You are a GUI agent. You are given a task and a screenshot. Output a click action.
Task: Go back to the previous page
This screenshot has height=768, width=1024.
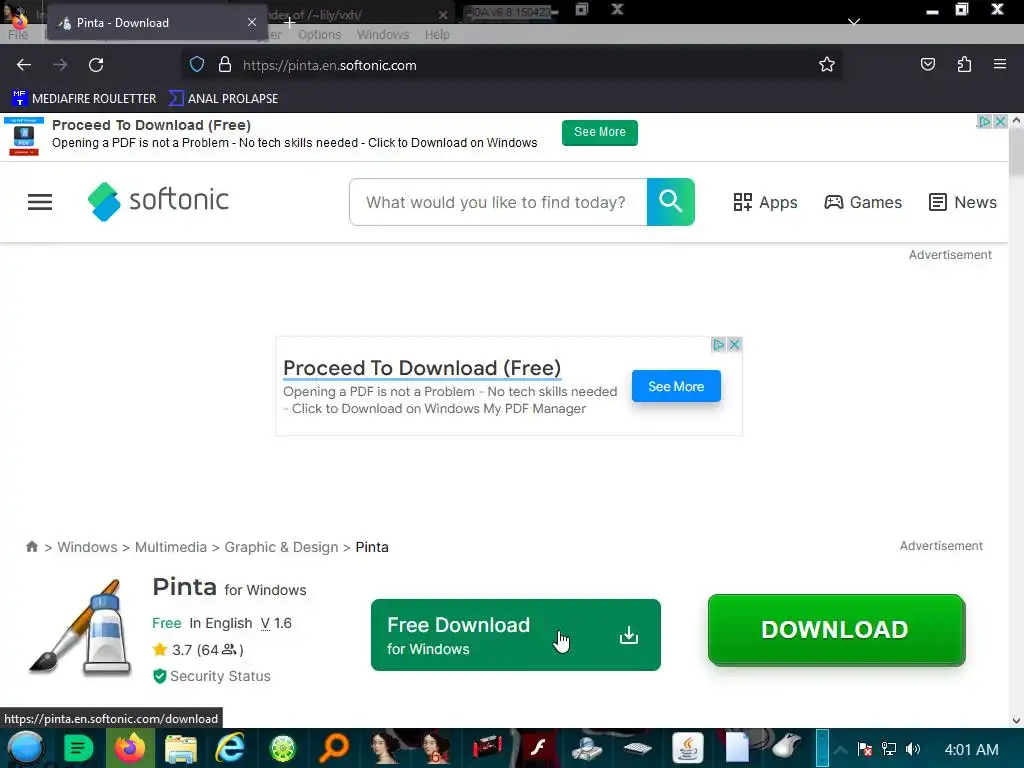coord(24,65)
